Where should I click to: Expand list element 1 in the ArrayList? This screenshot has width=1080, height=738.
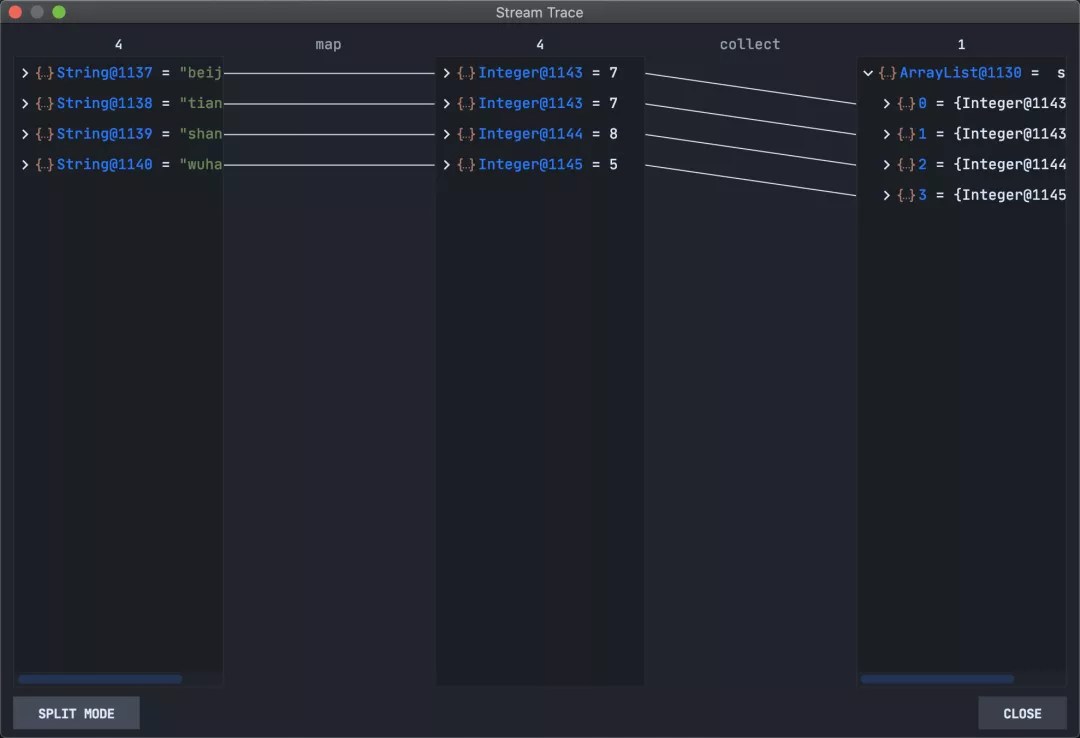point(887,134)
